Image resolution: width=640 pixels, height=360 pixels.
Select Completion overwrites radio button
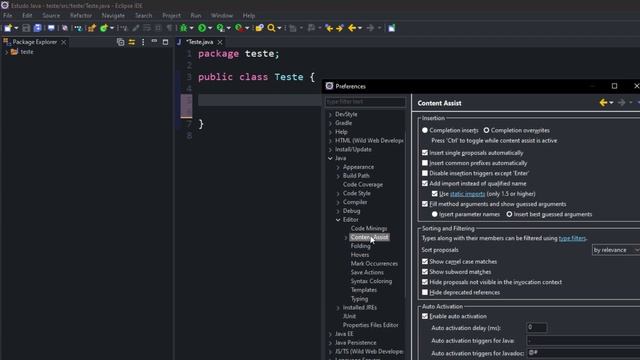click(486, 130)
